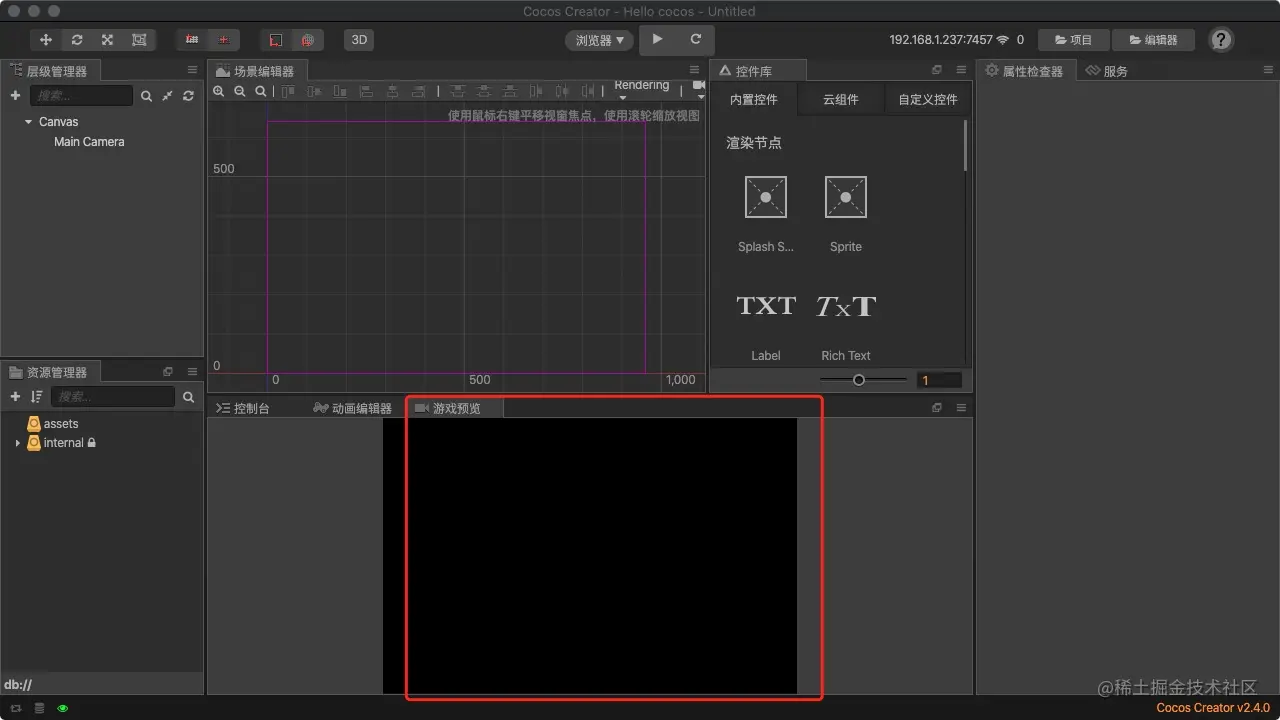1280x720 pixels.
Task: Zoom out the scene editor
Action: 240,91
